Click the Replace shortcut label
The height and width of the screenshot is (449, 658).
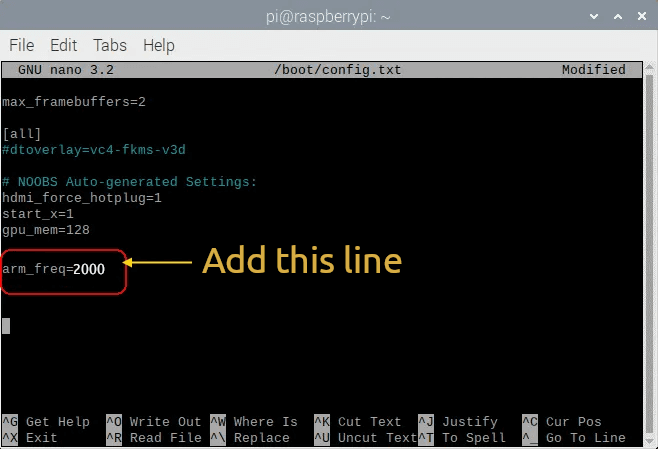point(261,438)
